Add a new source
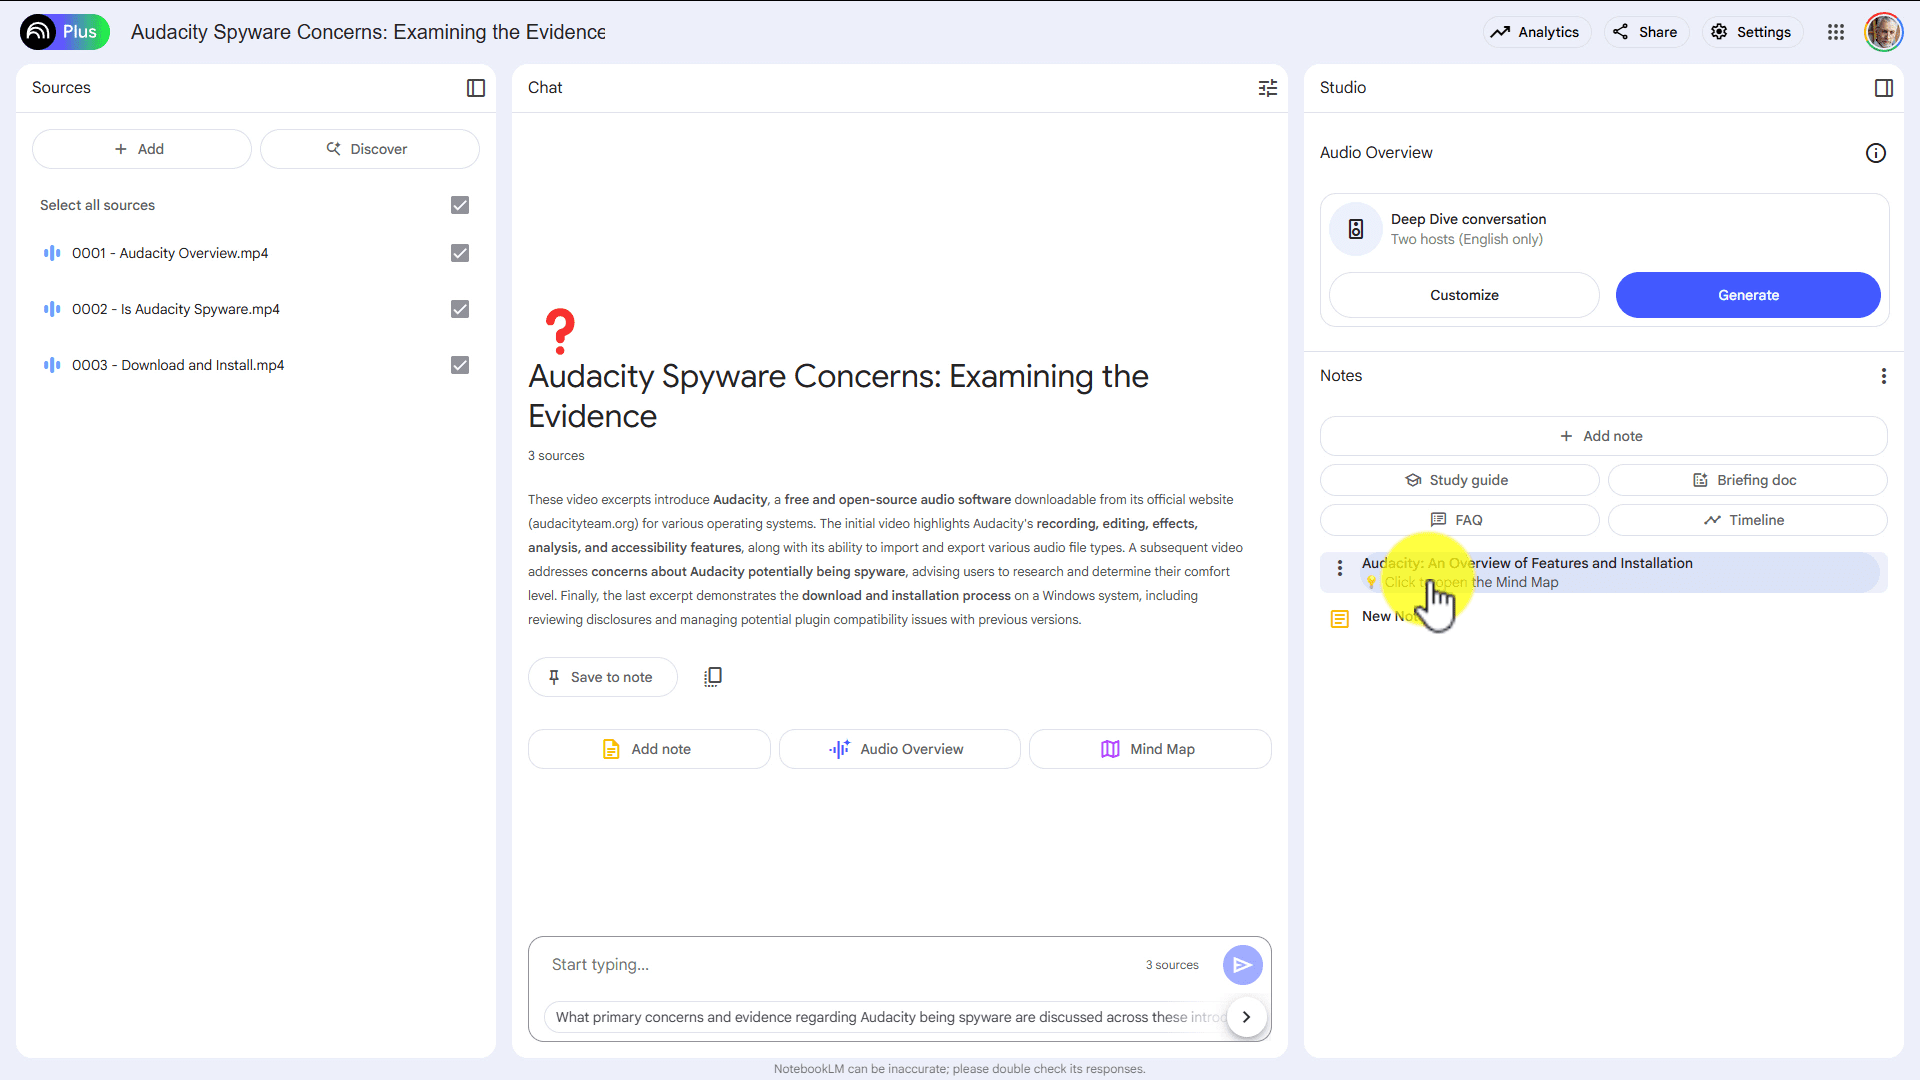1920x1080 pixels. 141,149
